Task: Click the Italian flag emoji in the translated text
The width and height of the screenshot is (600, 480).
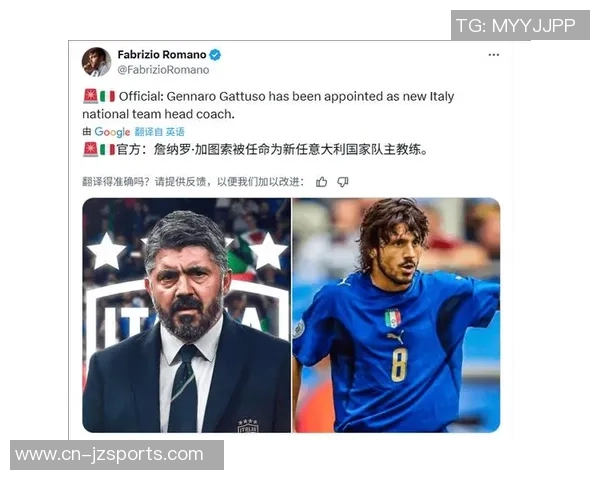Action: pyautogui.click(x=107, y=149)
